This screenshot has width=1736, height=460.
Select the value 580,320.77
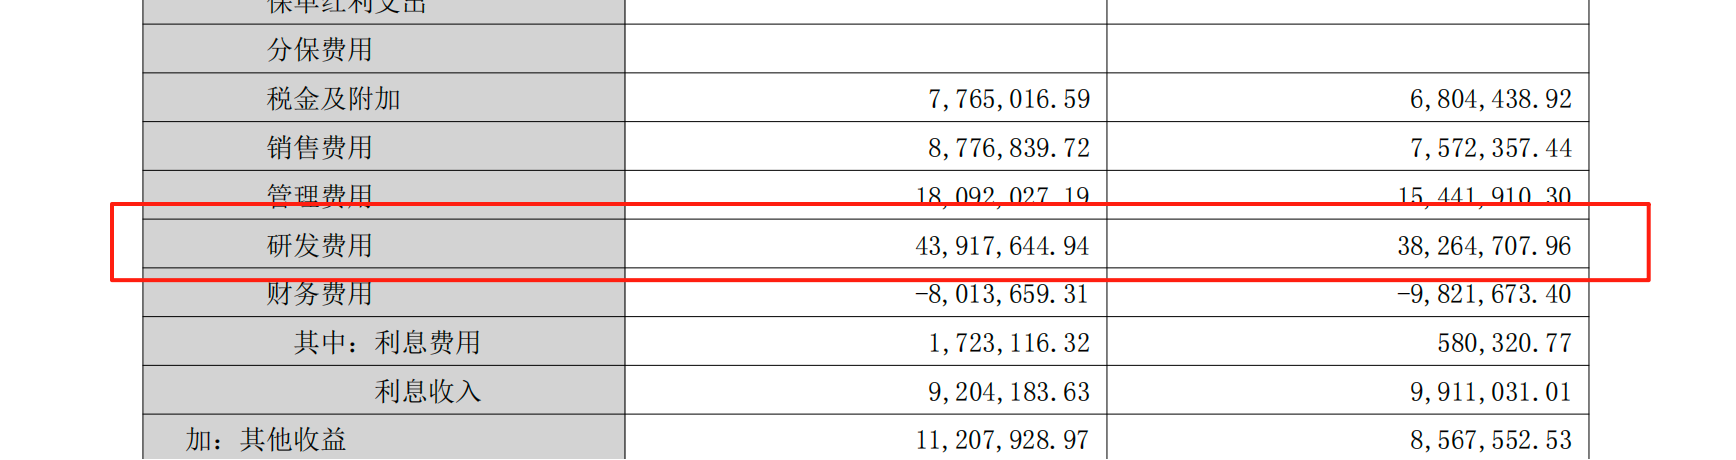click(1504, 343)
